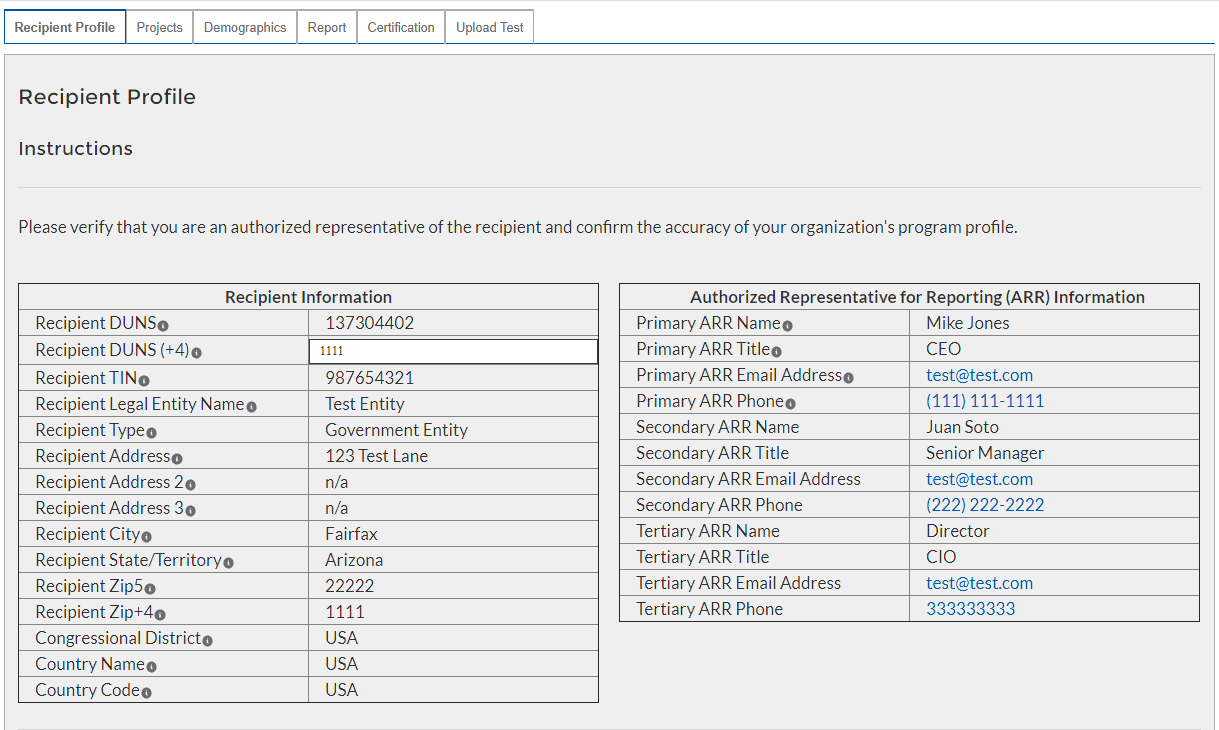The image size is (1219, 730).
Task: Click info icon beside Recipient TIN
Action: click(x=144, y=381)
